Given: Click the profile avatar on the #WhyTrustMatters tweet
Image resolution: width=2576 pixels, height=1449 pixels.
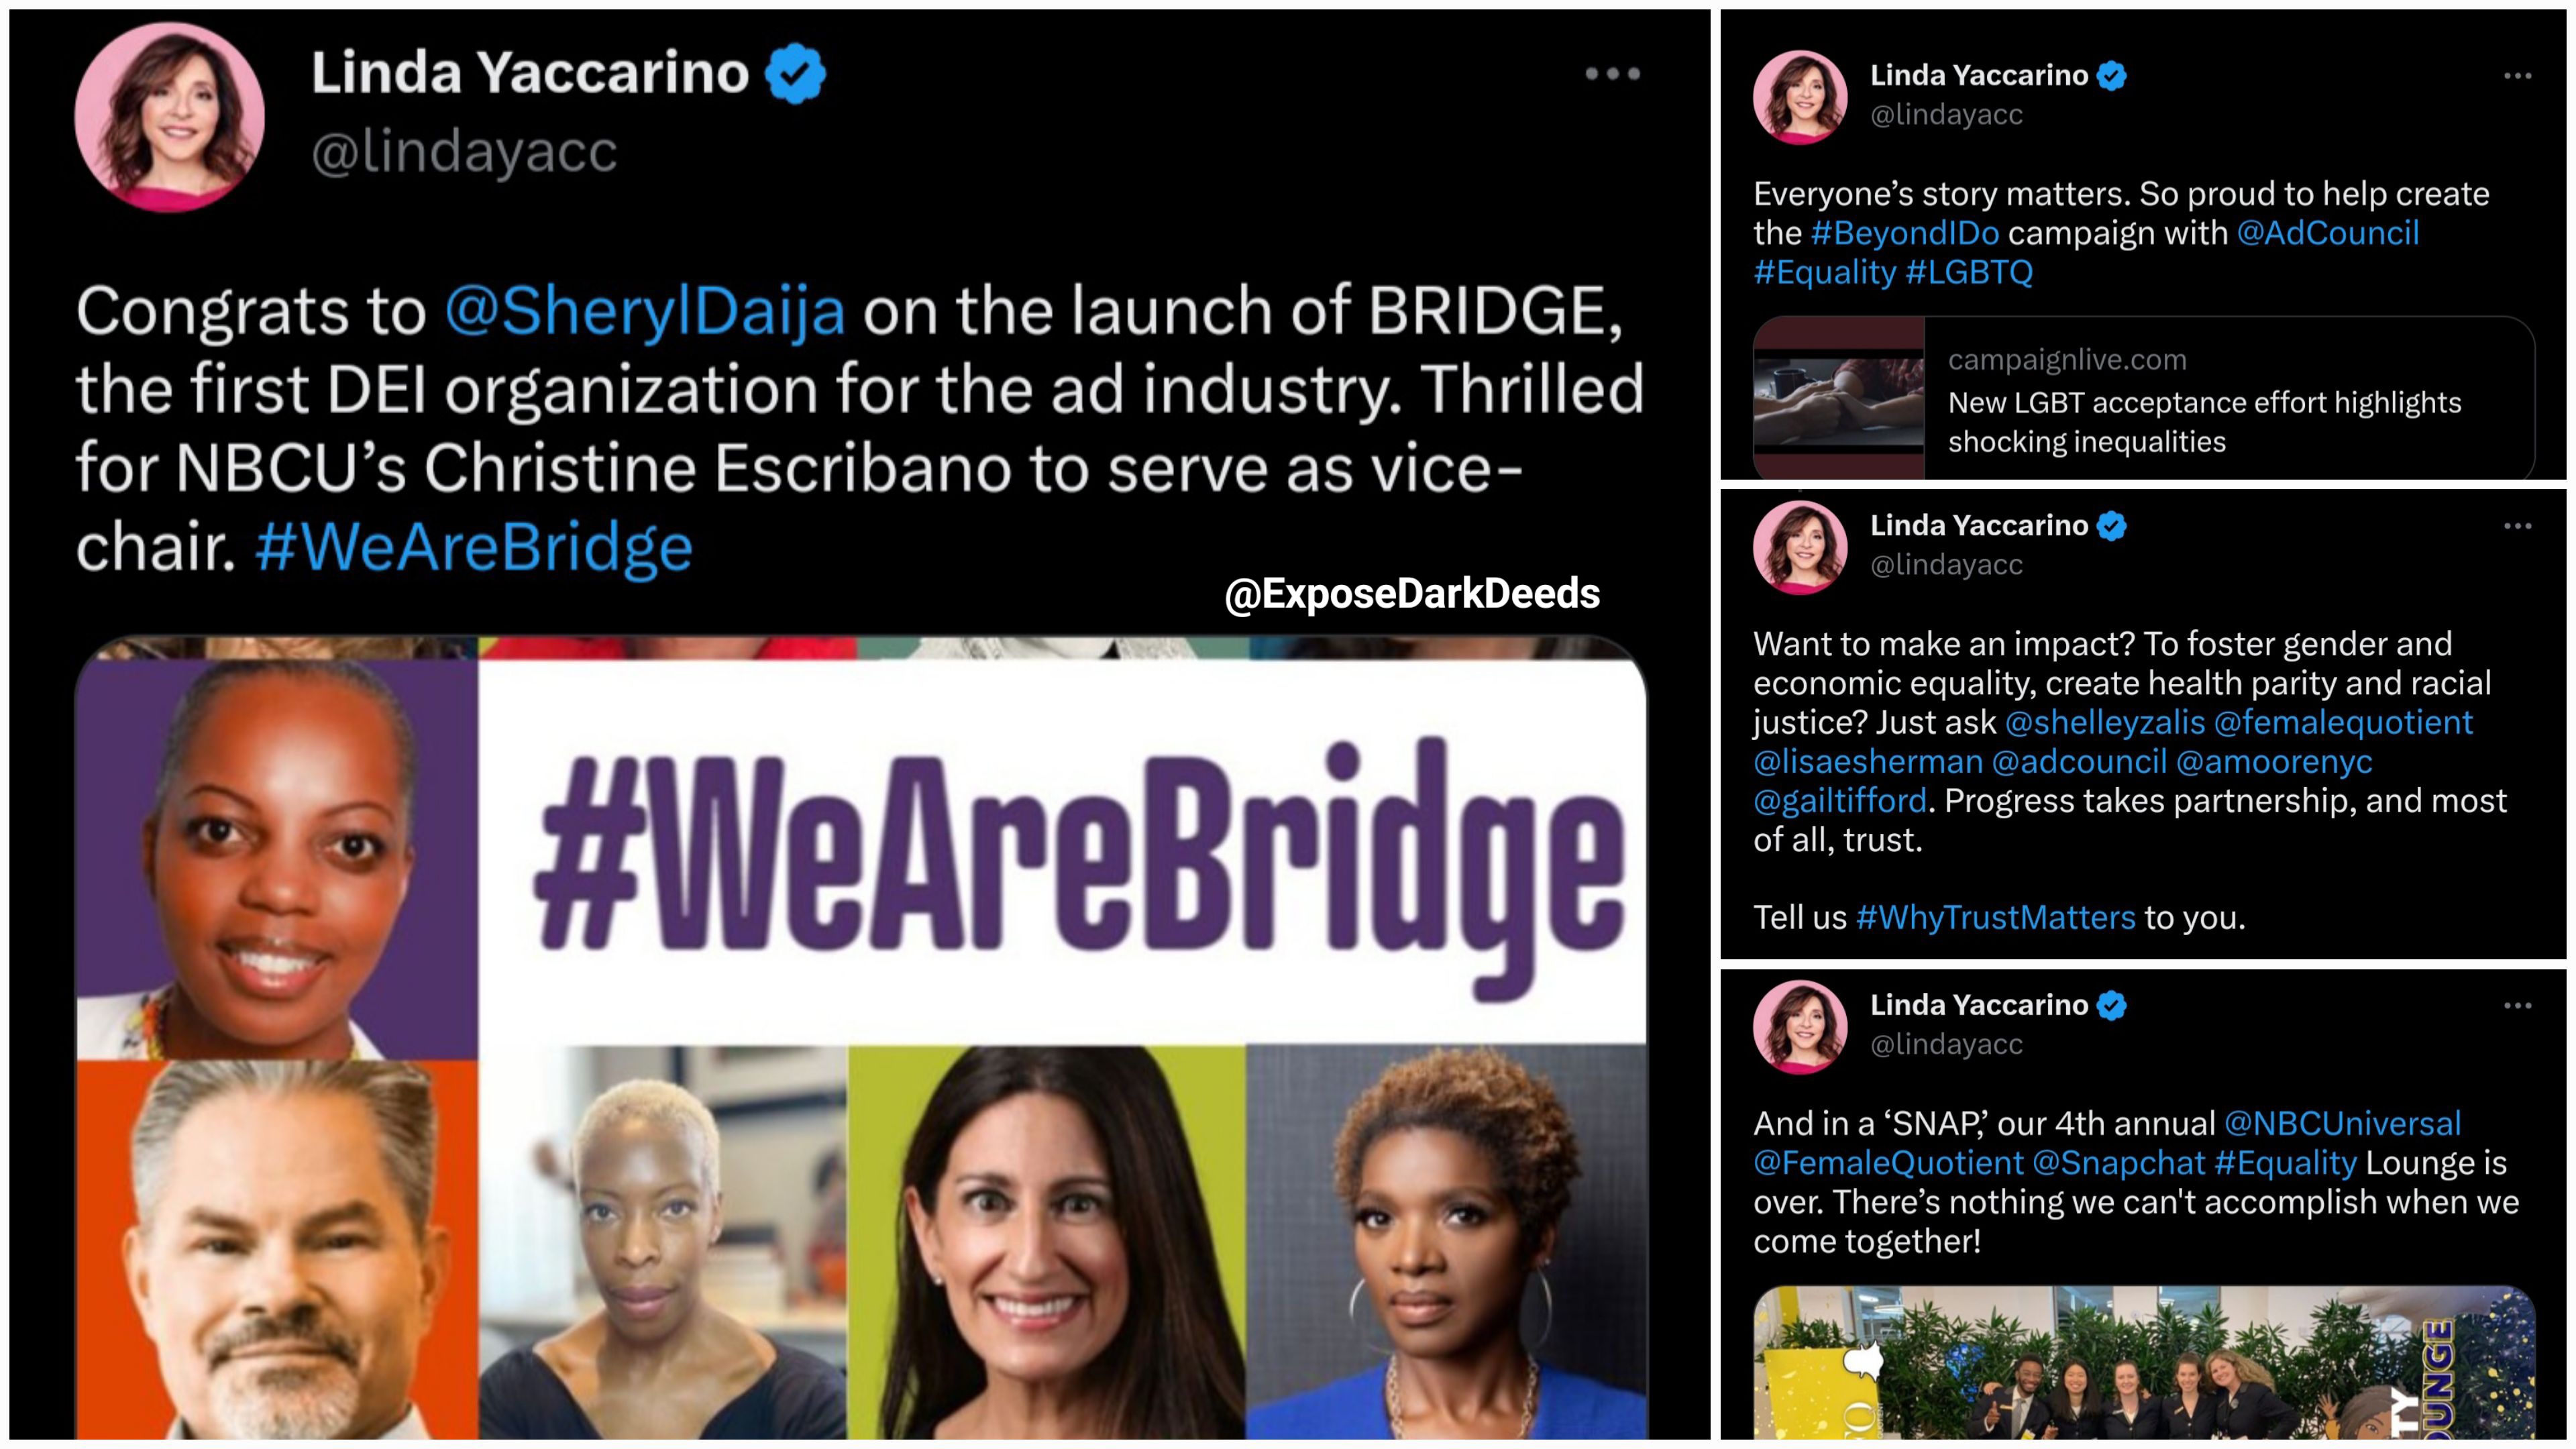Looking at the screenshot, I should pyautogui.click(x=1800, y=547).
